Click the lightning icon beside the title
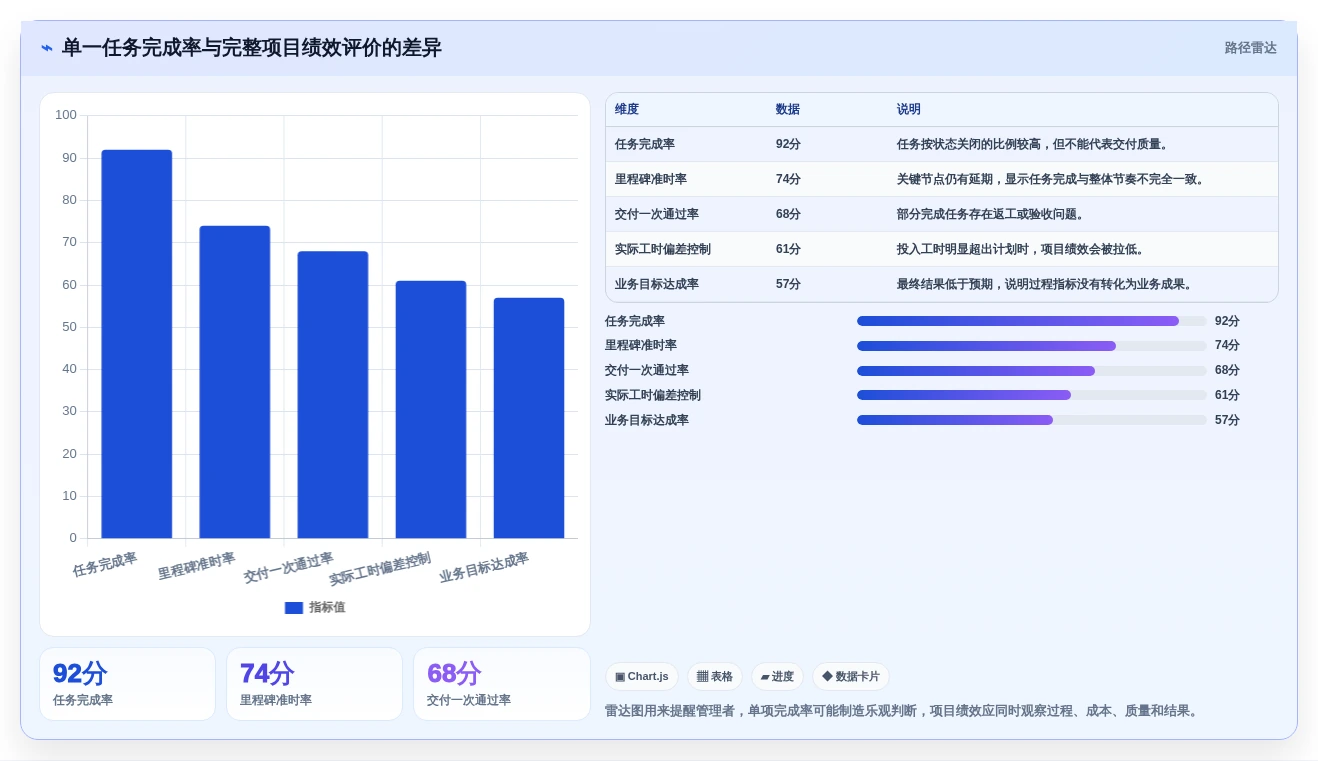 [x=47, y=48]
